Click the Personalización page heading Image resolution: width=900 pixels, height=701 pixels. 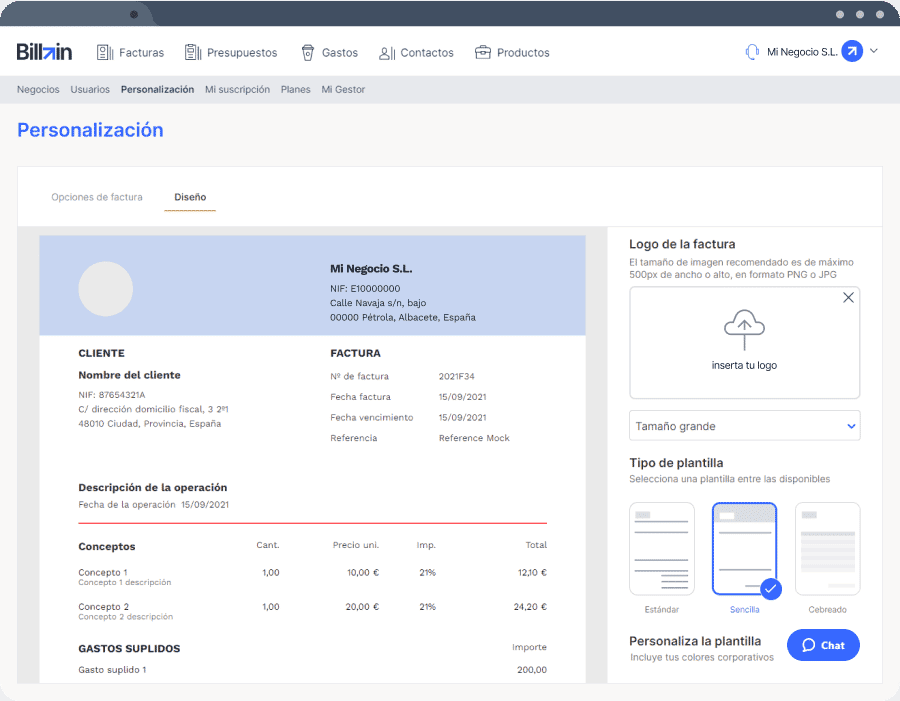(90, 130)
